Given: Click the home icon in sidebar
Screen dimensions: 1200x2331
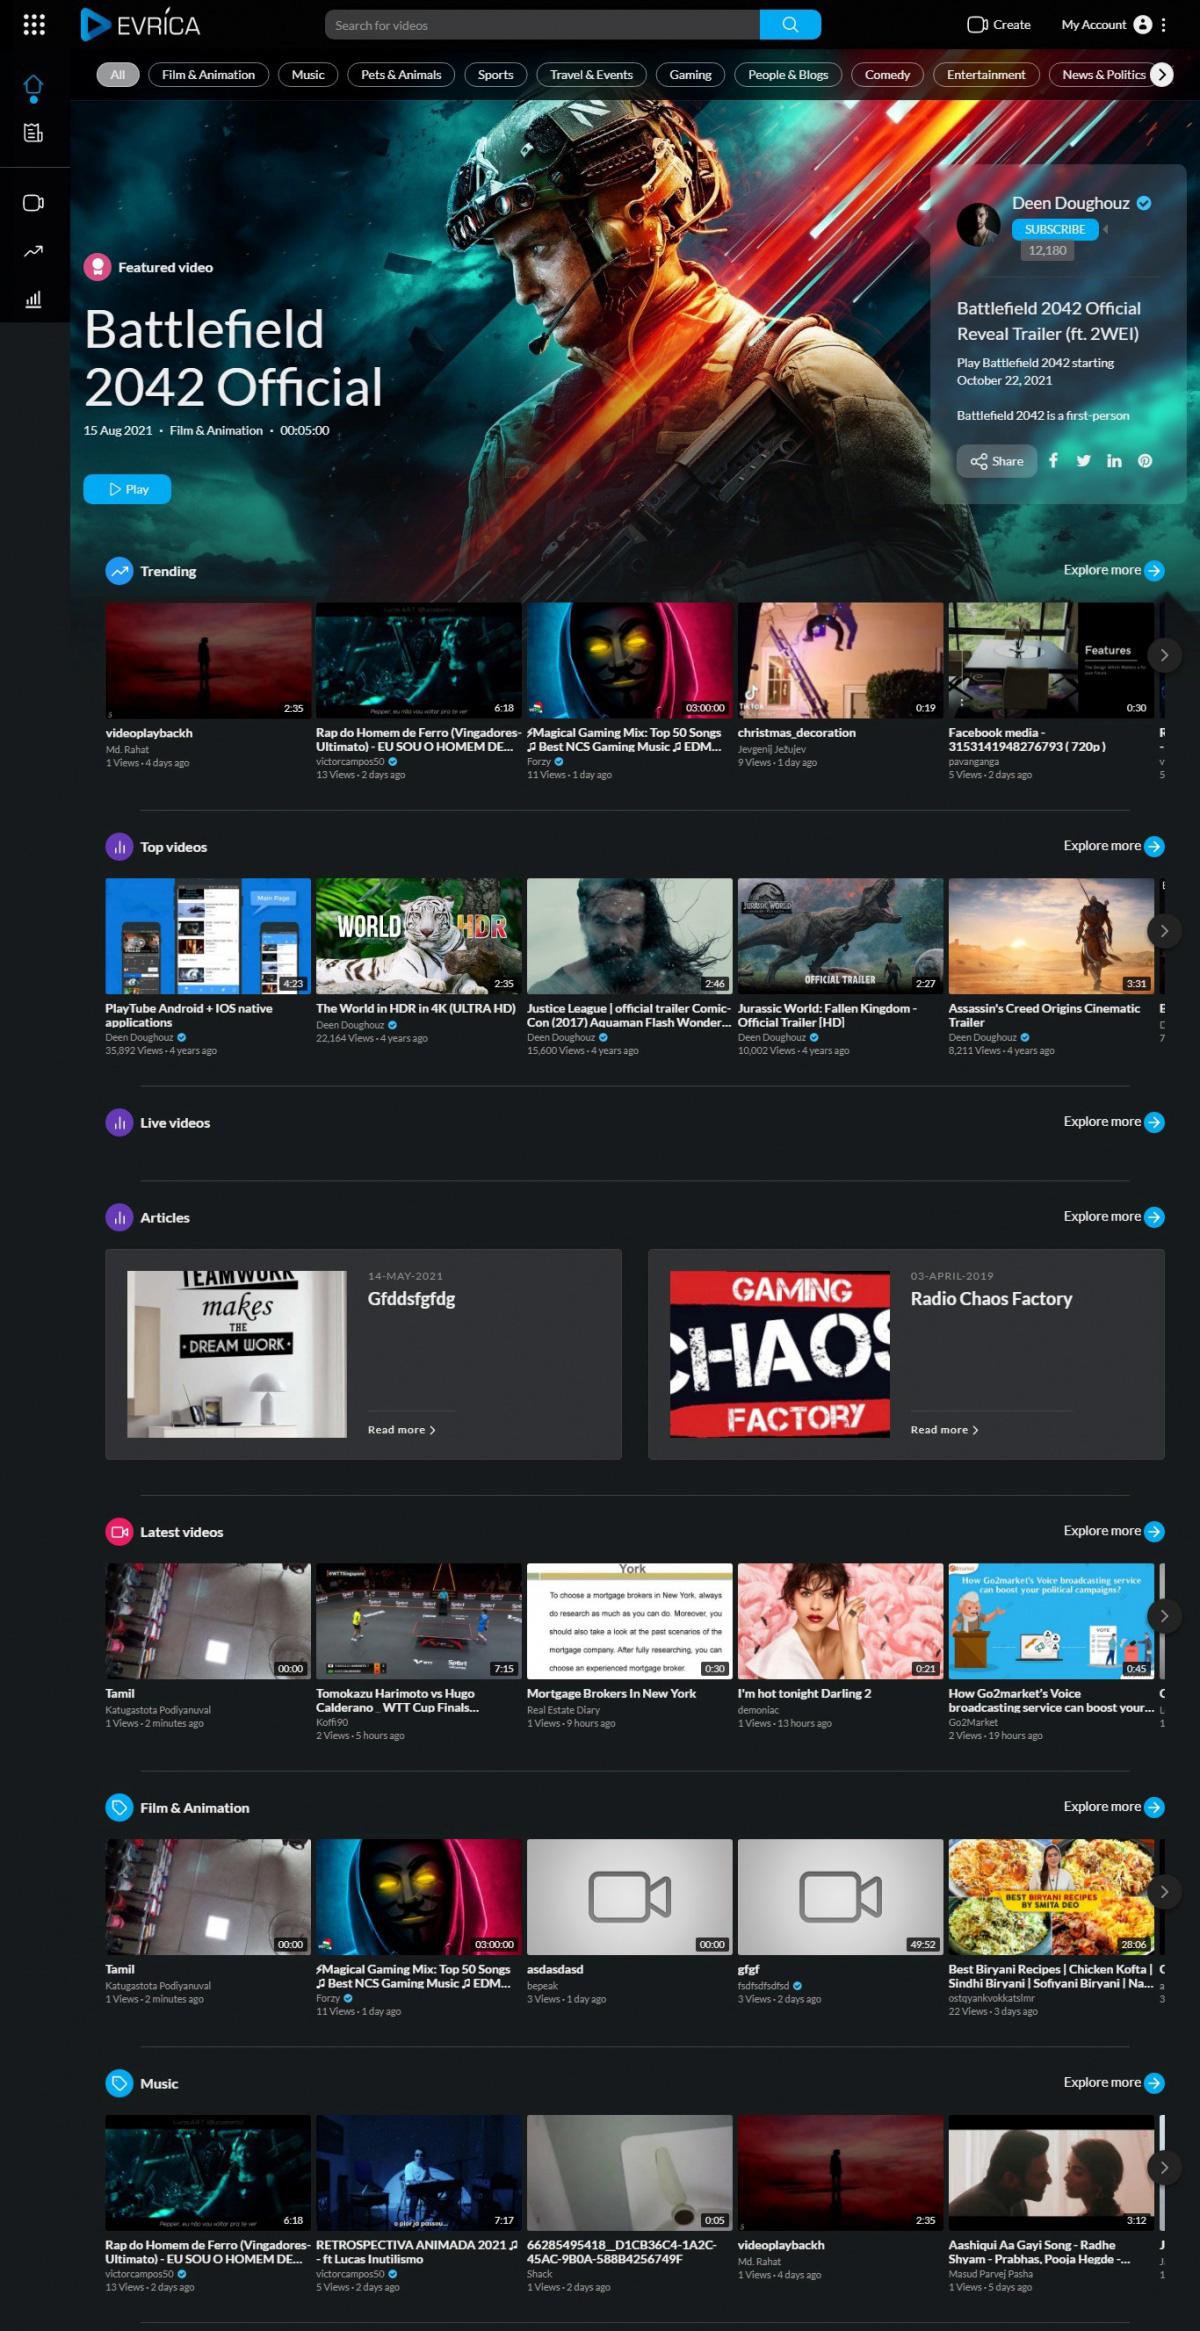Looking at the screenshot, I should pos(33,86).
